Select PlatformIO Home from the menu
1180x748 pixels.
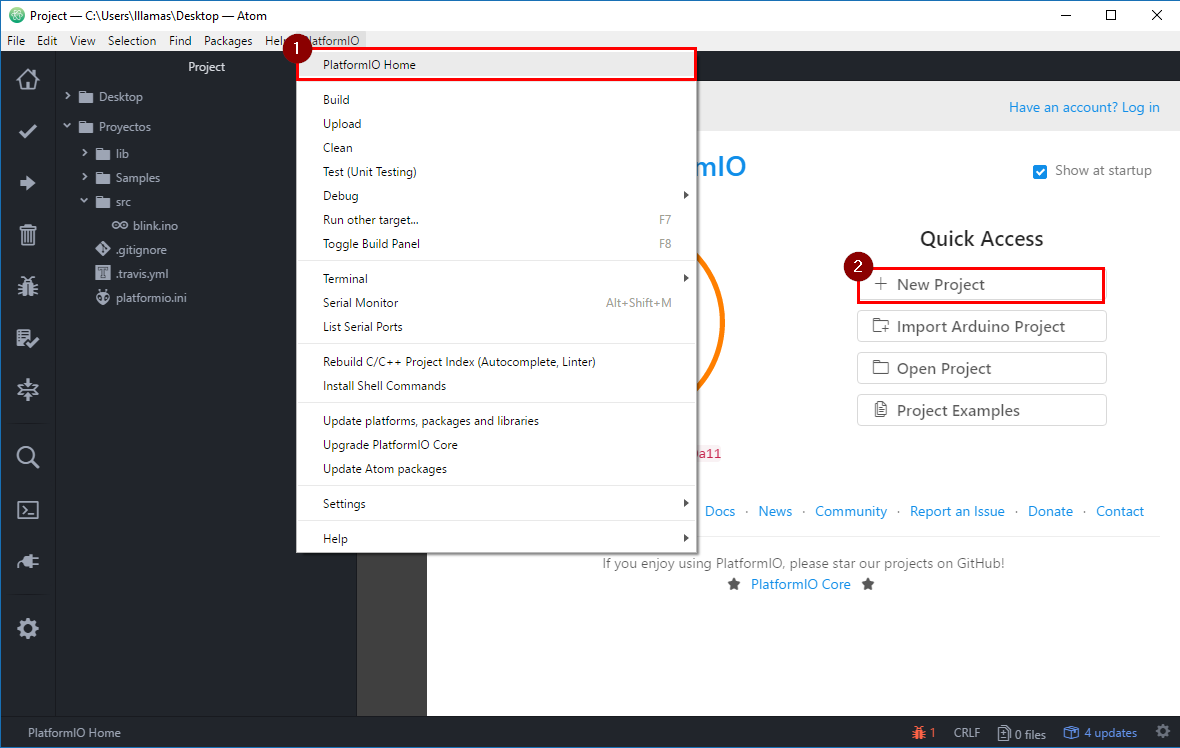(497, 65)
